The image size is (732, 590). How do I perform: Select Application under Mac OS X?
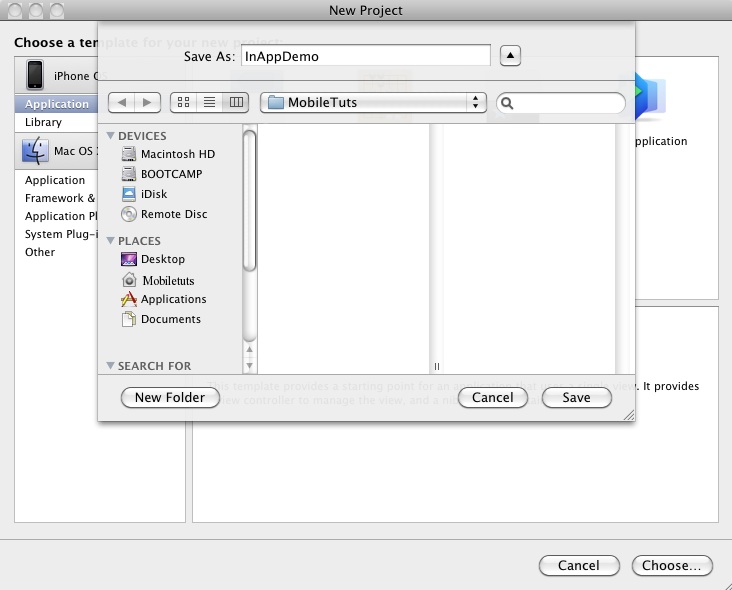click(56, 180)
